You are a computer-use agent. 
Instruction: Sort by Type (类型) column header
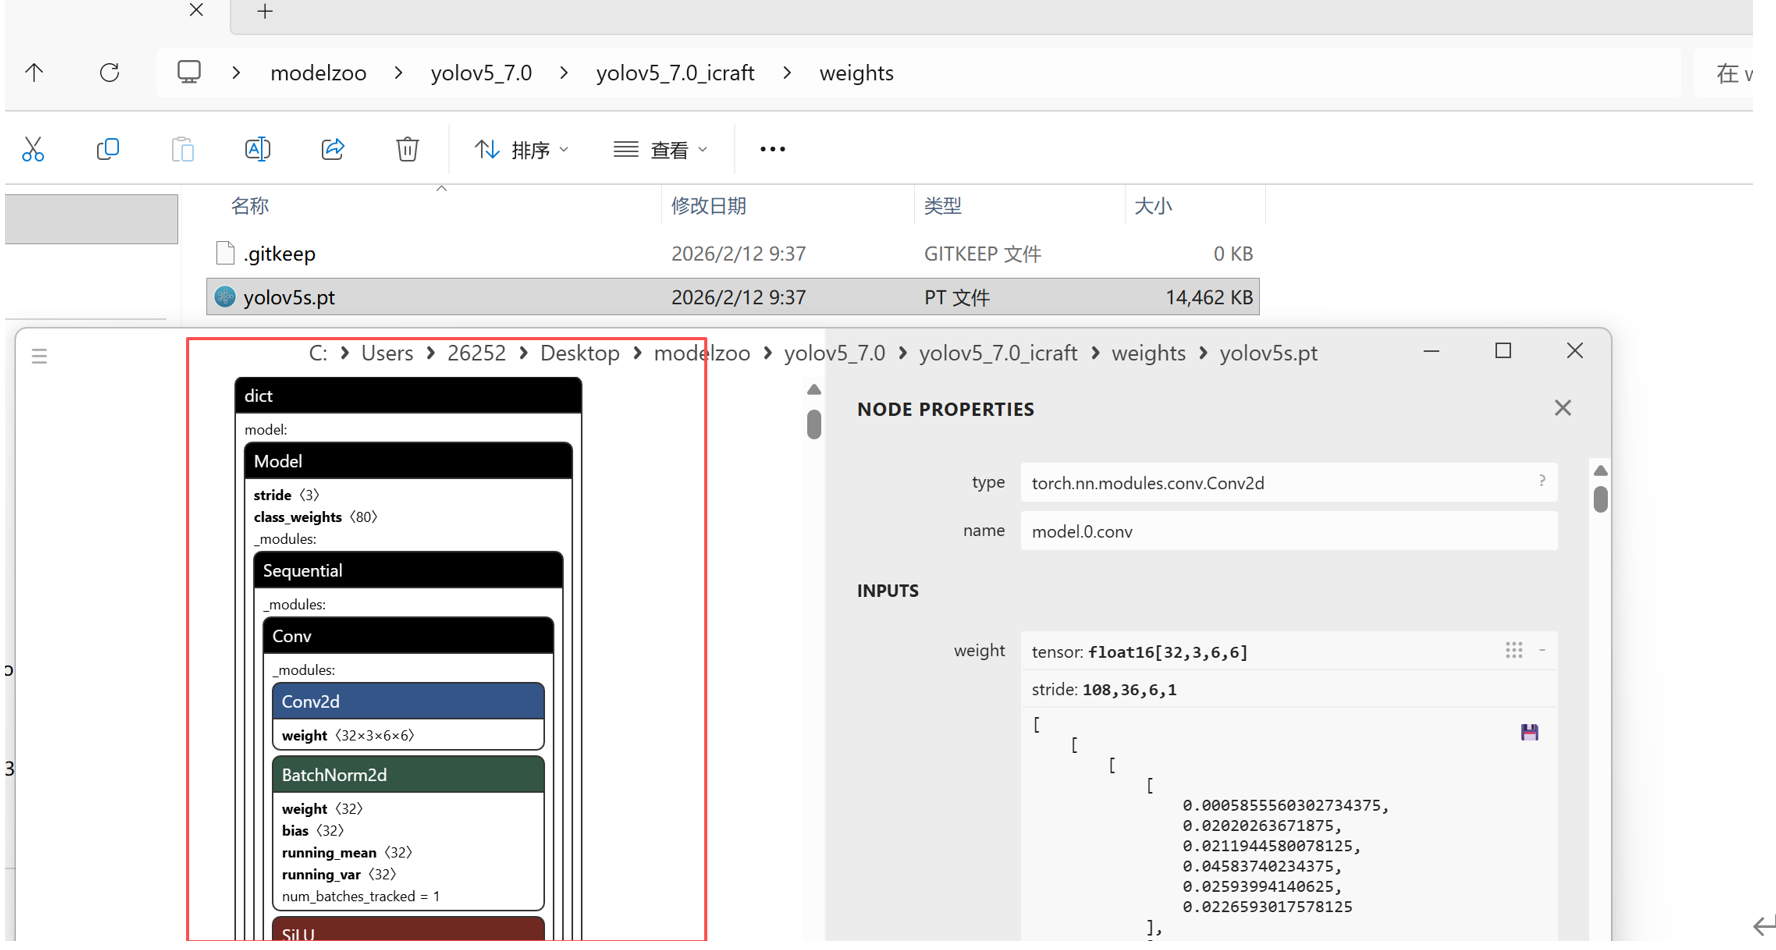942,206
